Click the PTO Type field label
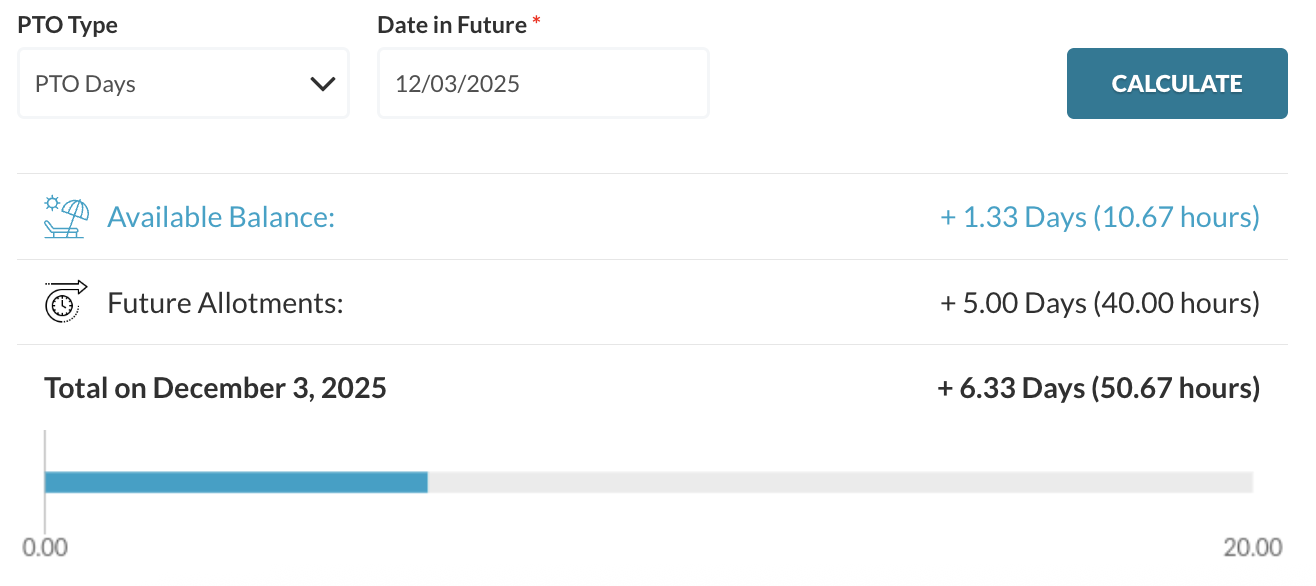Screen dimensions: 1316x586 (67, 26)
